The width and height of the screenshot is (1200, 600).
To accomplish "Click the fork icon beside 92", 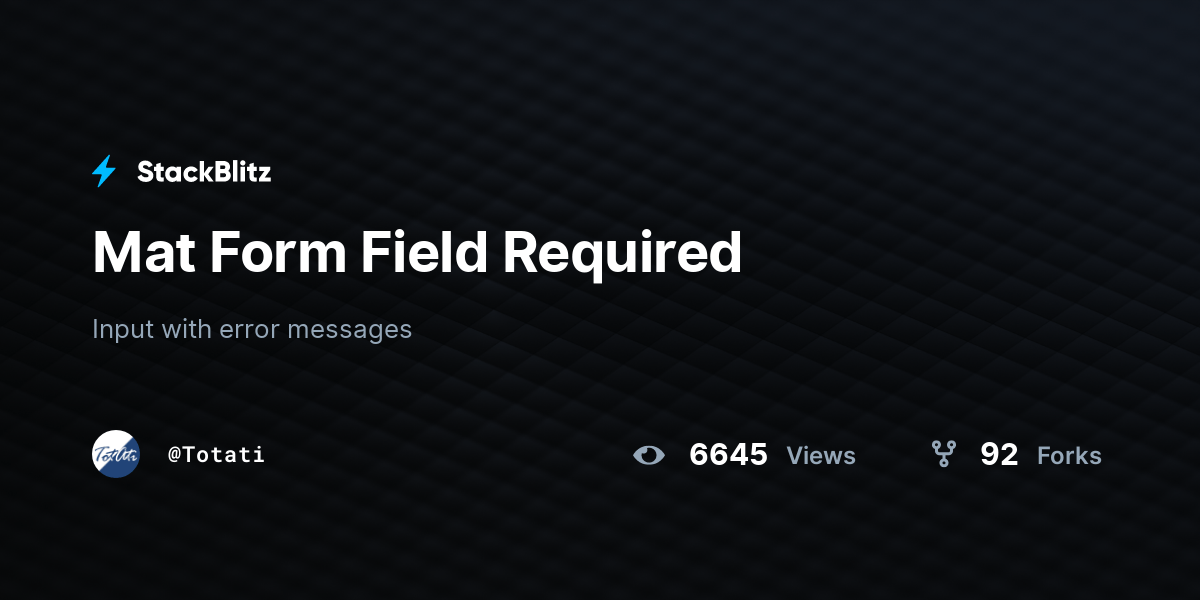I will (x=943, y=455).
